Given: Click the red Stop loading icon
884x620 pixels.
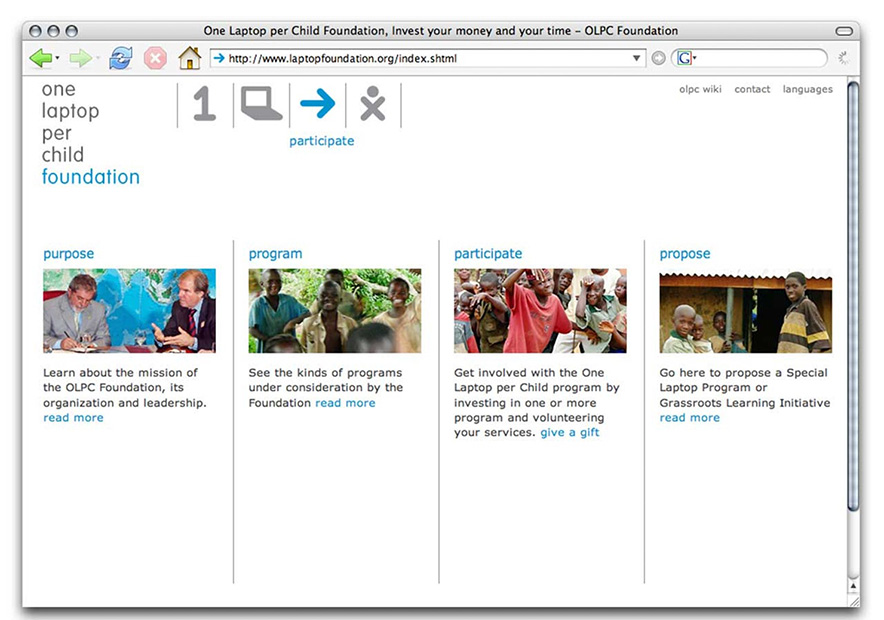Looking at the screenshot, I should pyautogui.click(x=155, y=58).
